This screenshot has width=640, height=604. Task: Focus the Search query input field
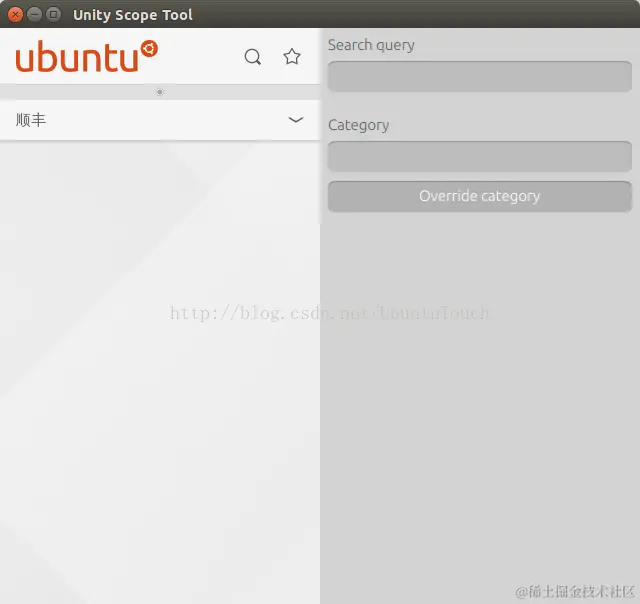coord(480,76)
